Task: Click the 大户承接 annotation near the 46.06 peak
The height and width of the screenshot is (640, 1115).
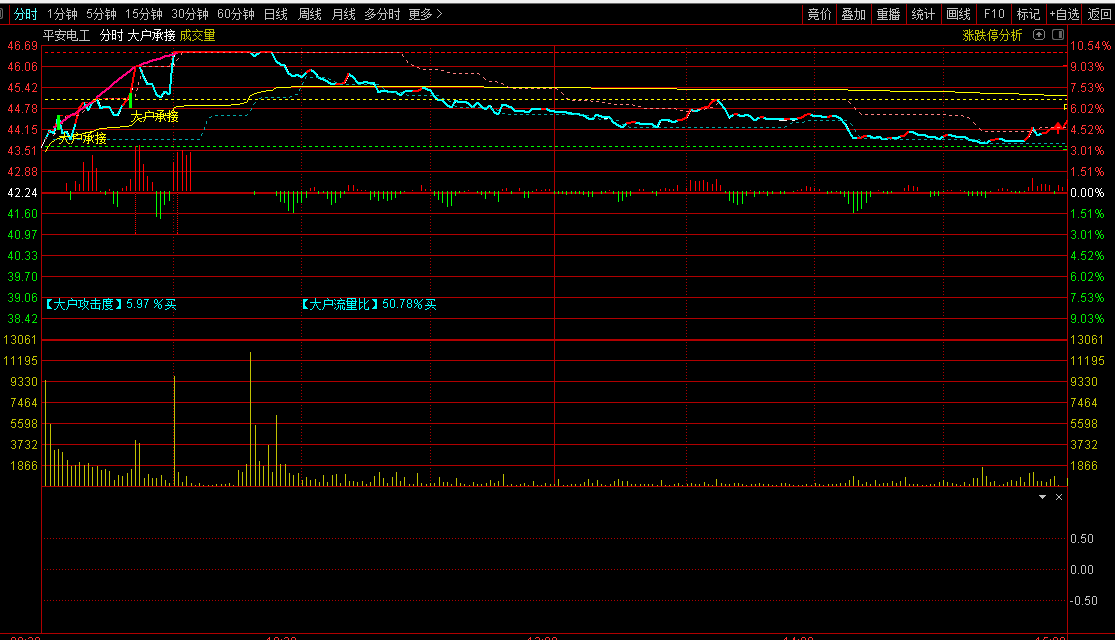Action: [154, 117]
